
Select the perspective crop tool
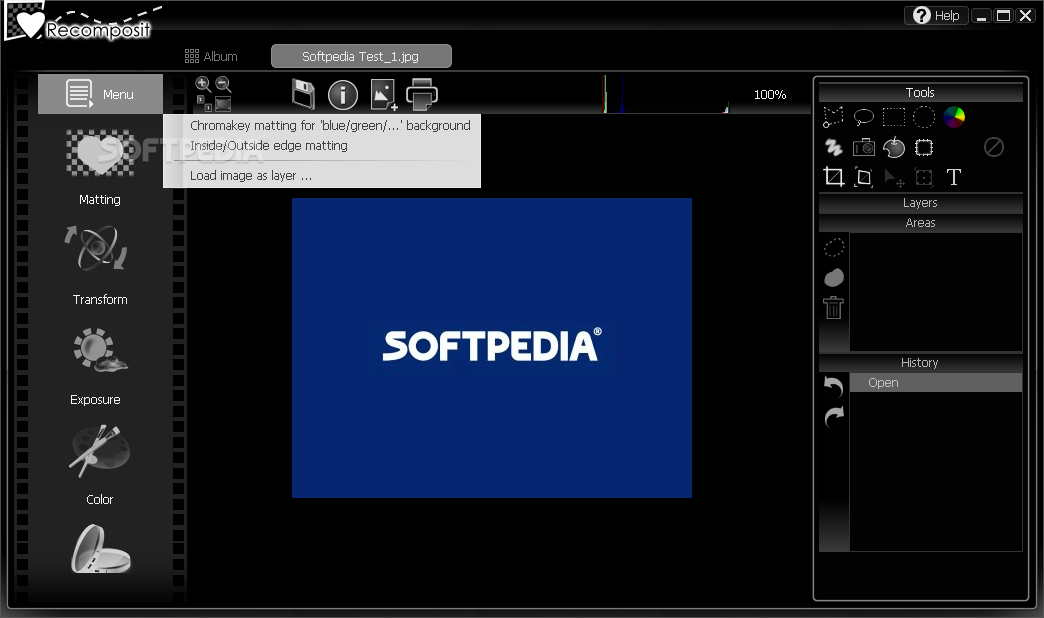pos(864,177)
